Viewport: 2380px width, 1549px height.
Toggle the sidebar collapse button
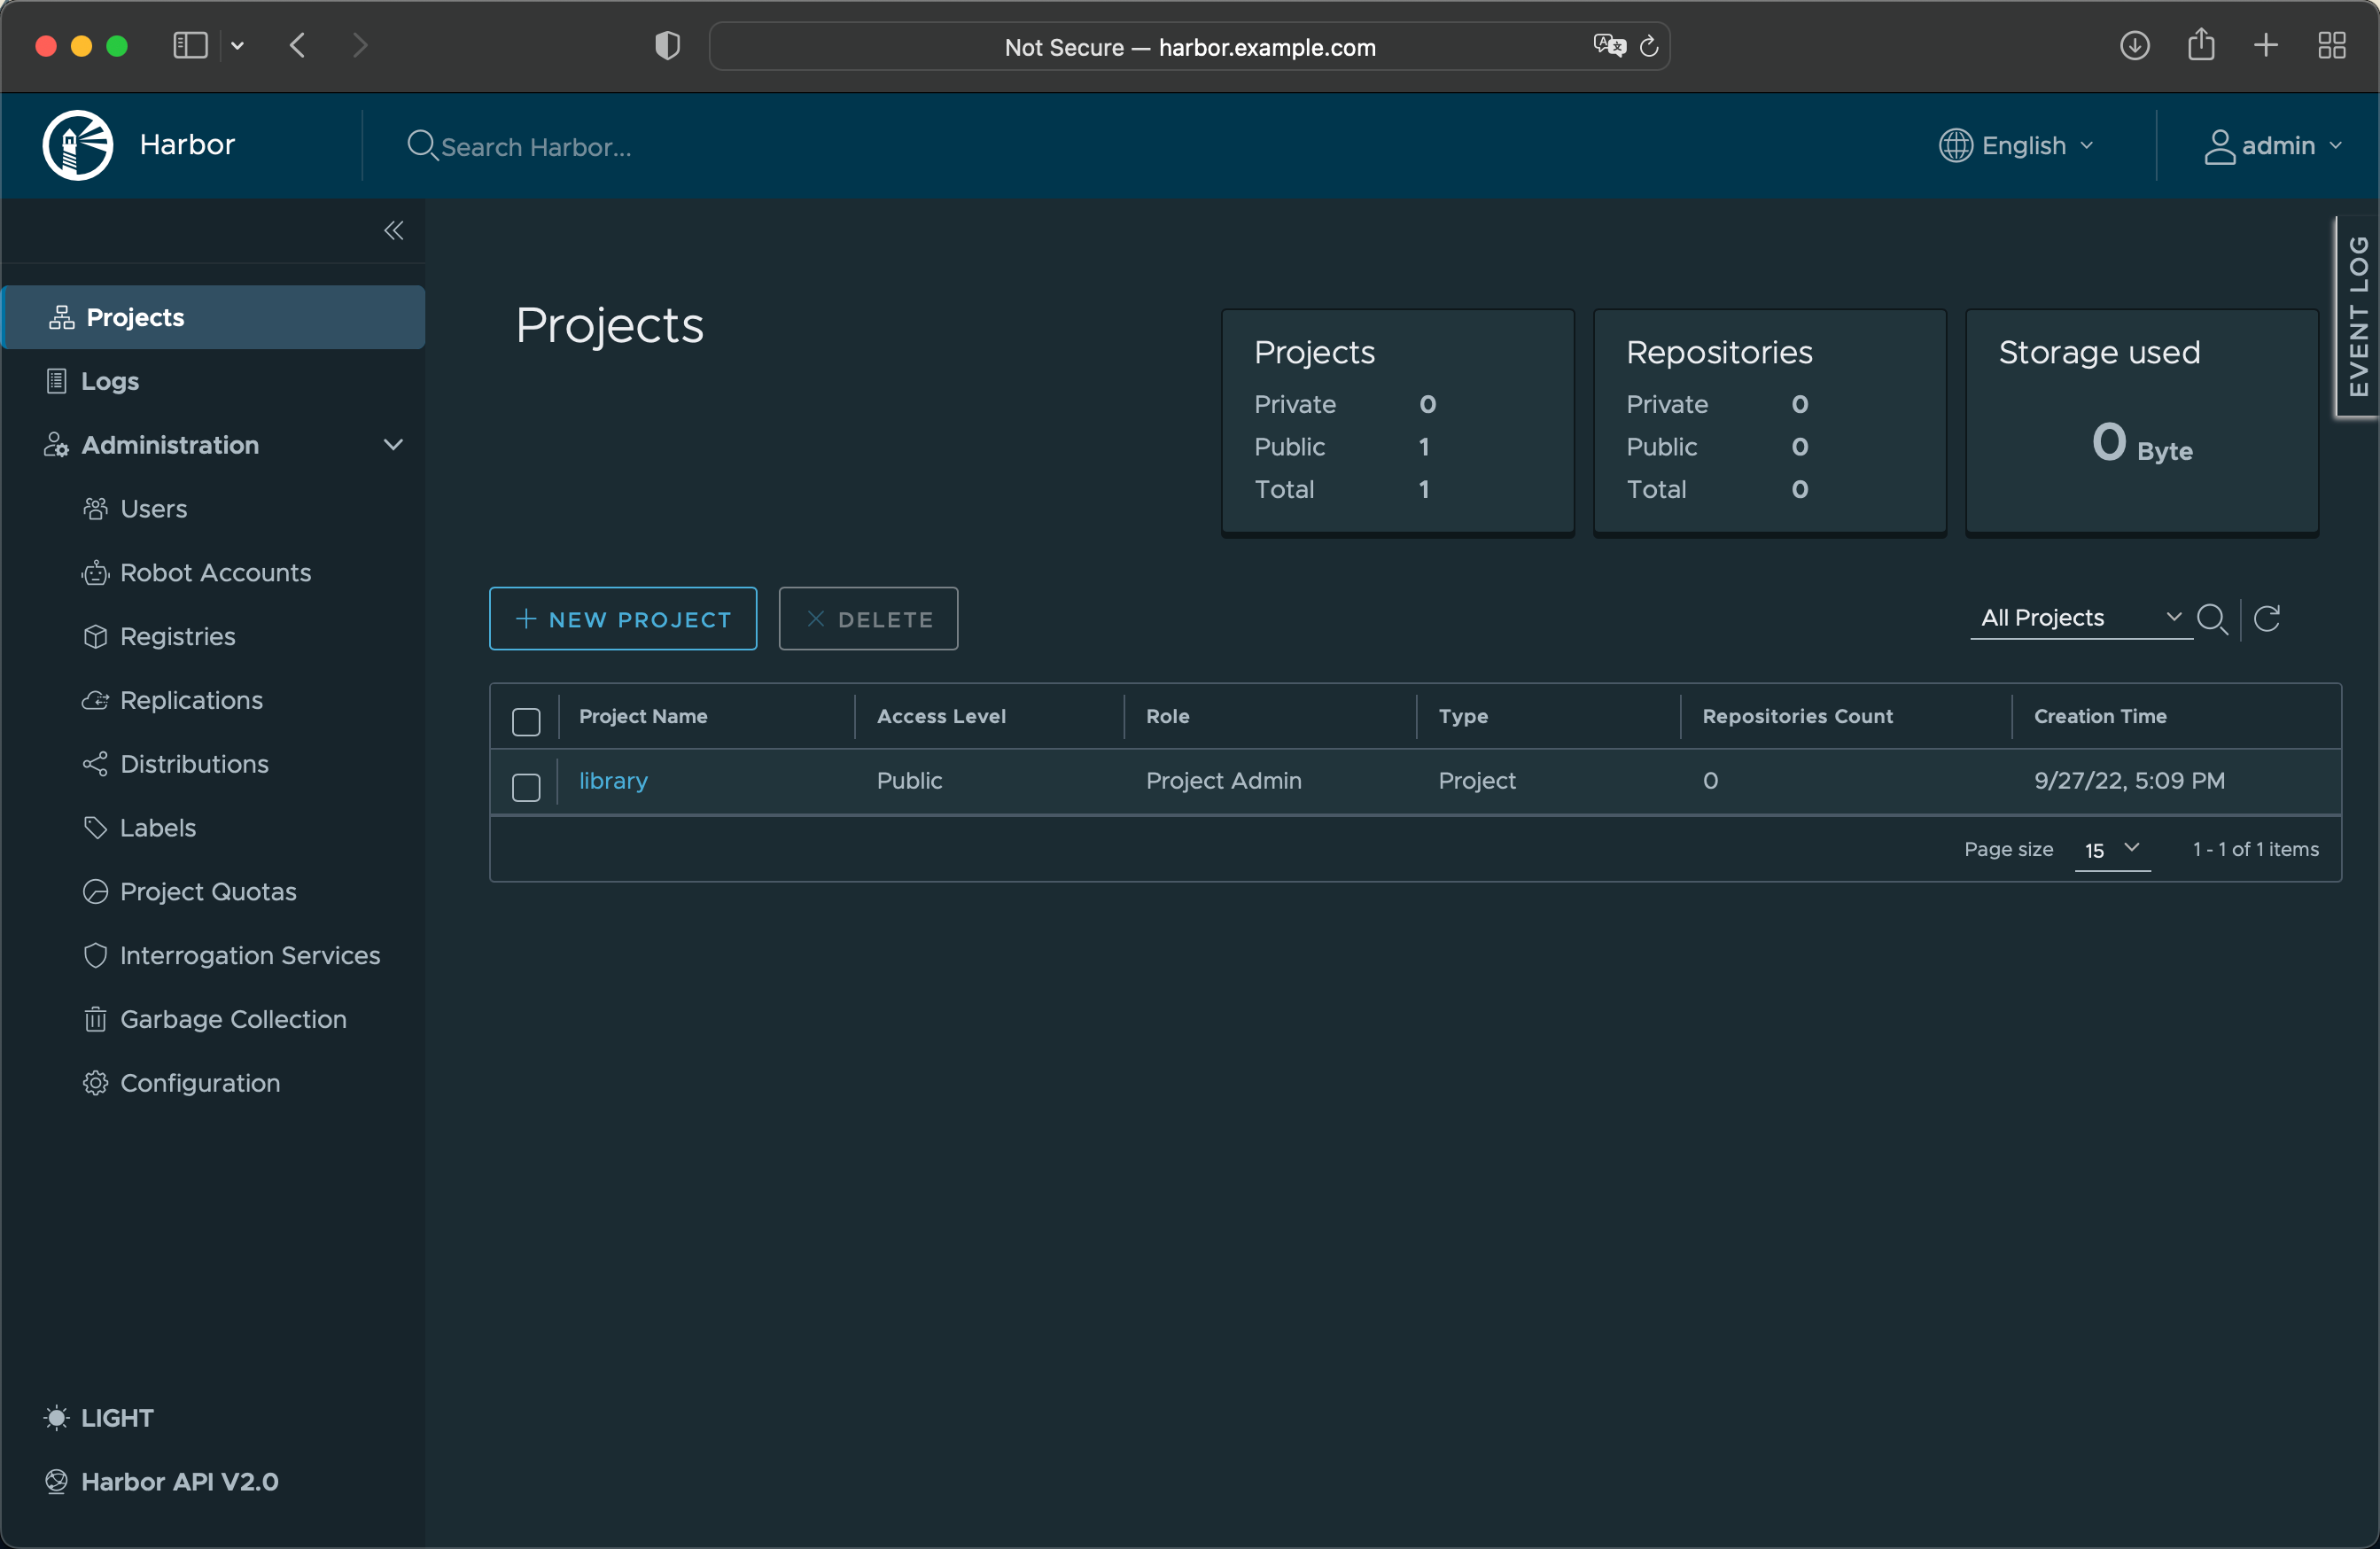(393, 227)
